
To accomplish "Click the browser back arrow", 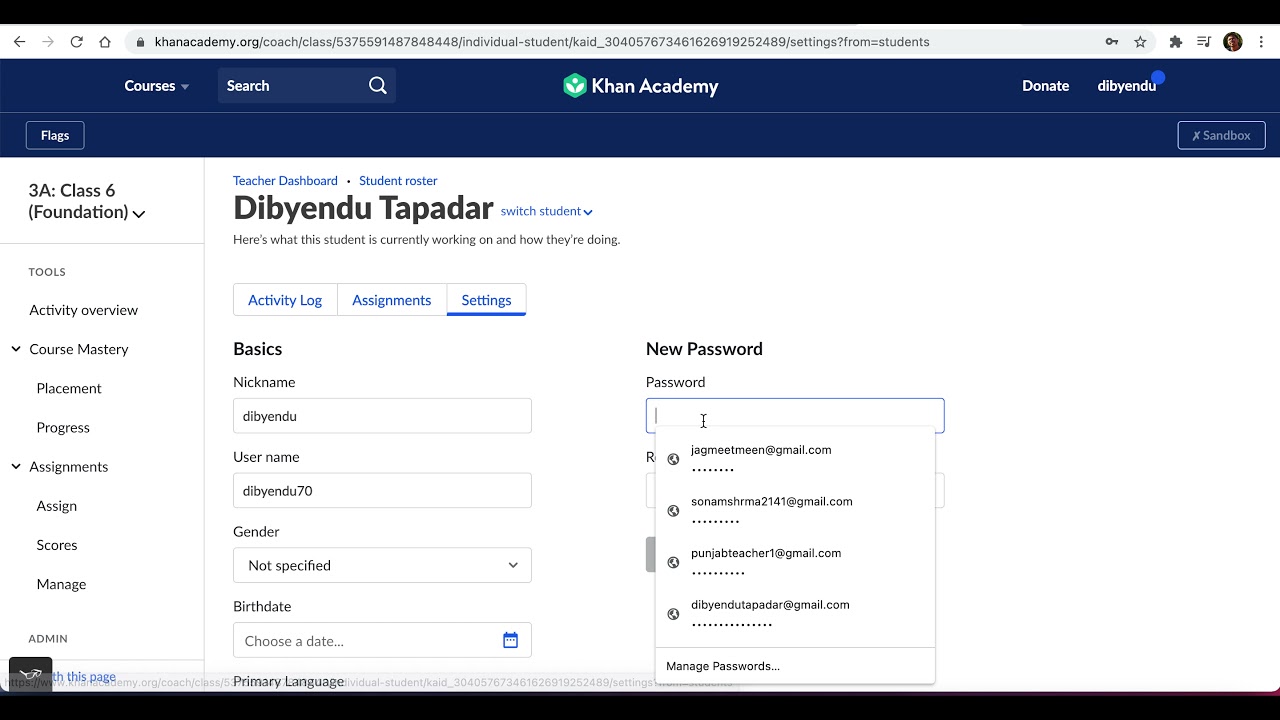I will coord(19,42).
